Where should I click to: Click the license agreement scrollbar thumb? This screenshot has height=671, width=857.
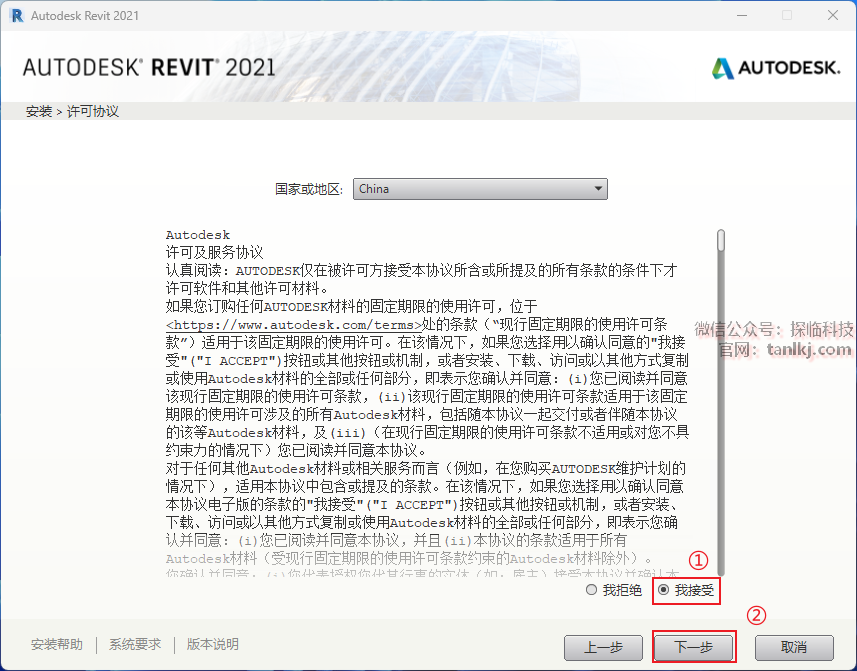(x=721, y=240)
